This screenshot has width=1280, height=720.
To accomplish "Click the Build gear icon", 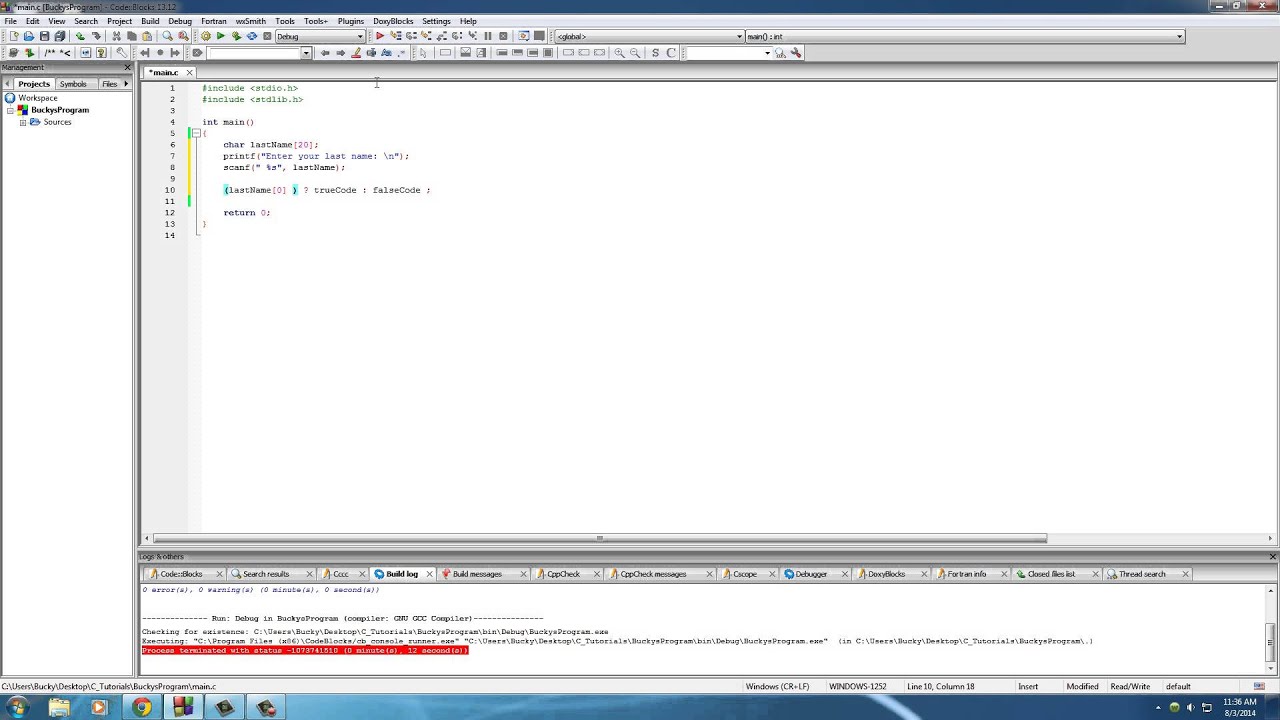I will [206, 36].
